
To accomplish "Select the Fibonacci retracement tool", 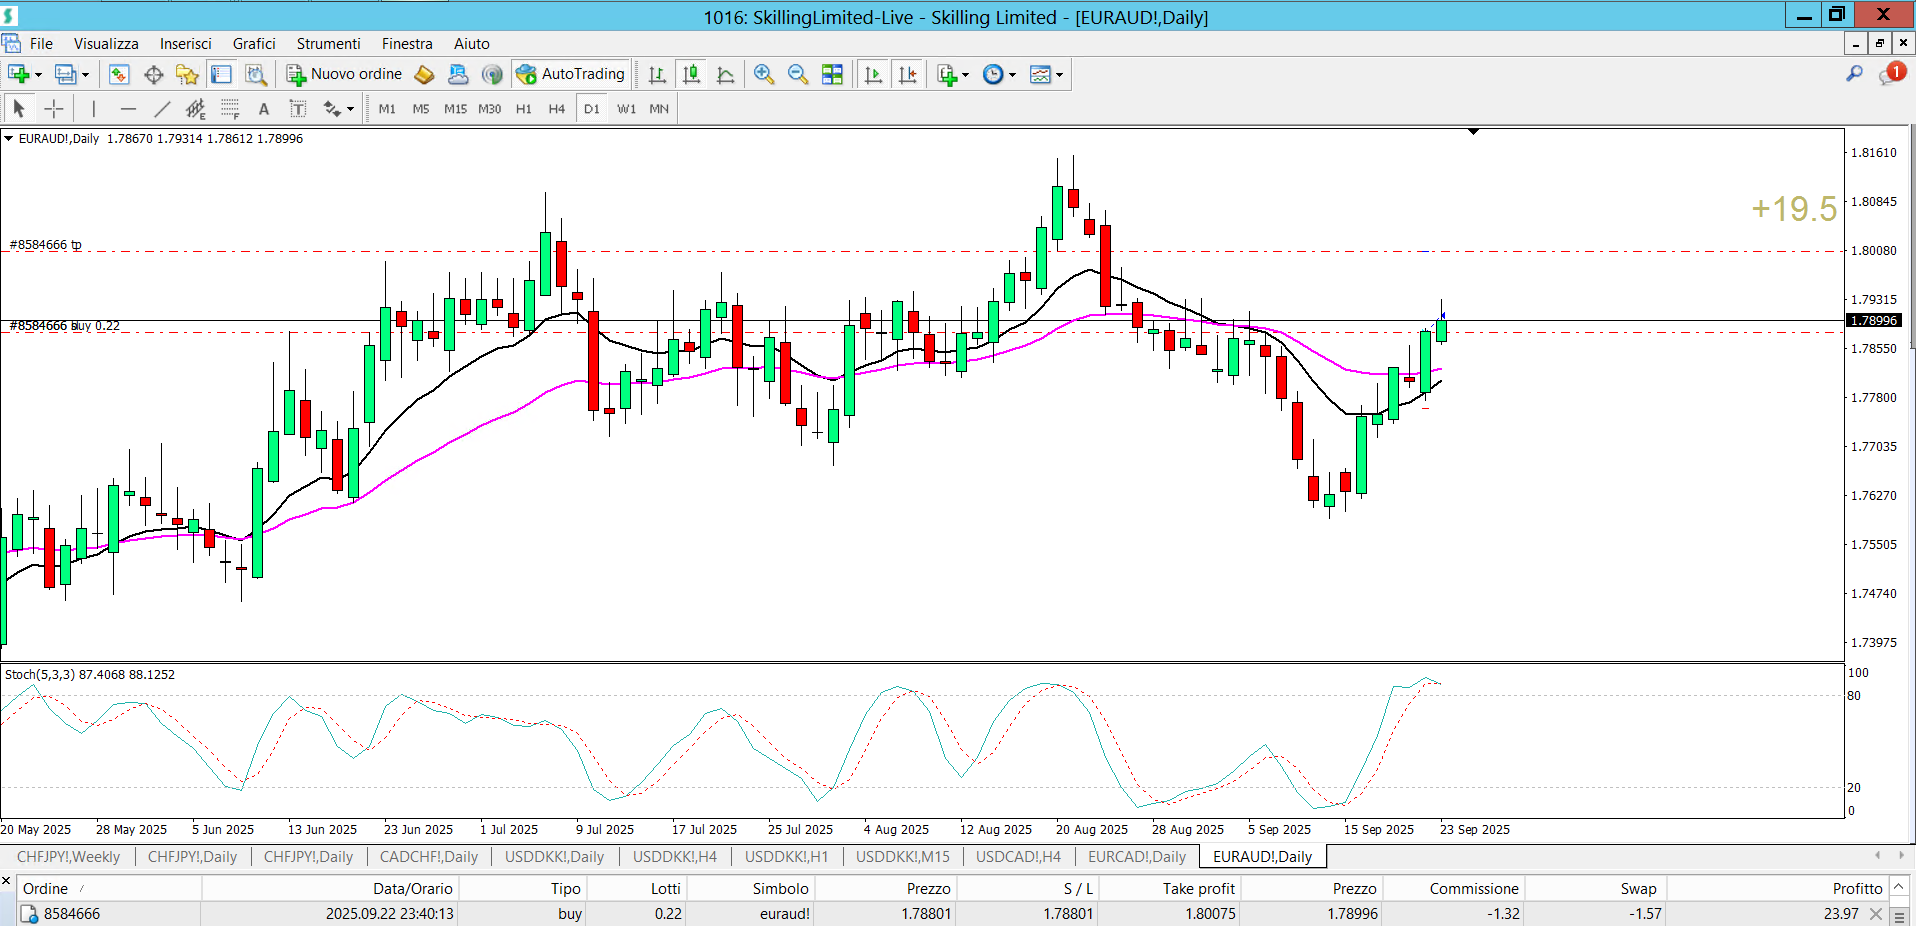I will (x=230, y=109).
